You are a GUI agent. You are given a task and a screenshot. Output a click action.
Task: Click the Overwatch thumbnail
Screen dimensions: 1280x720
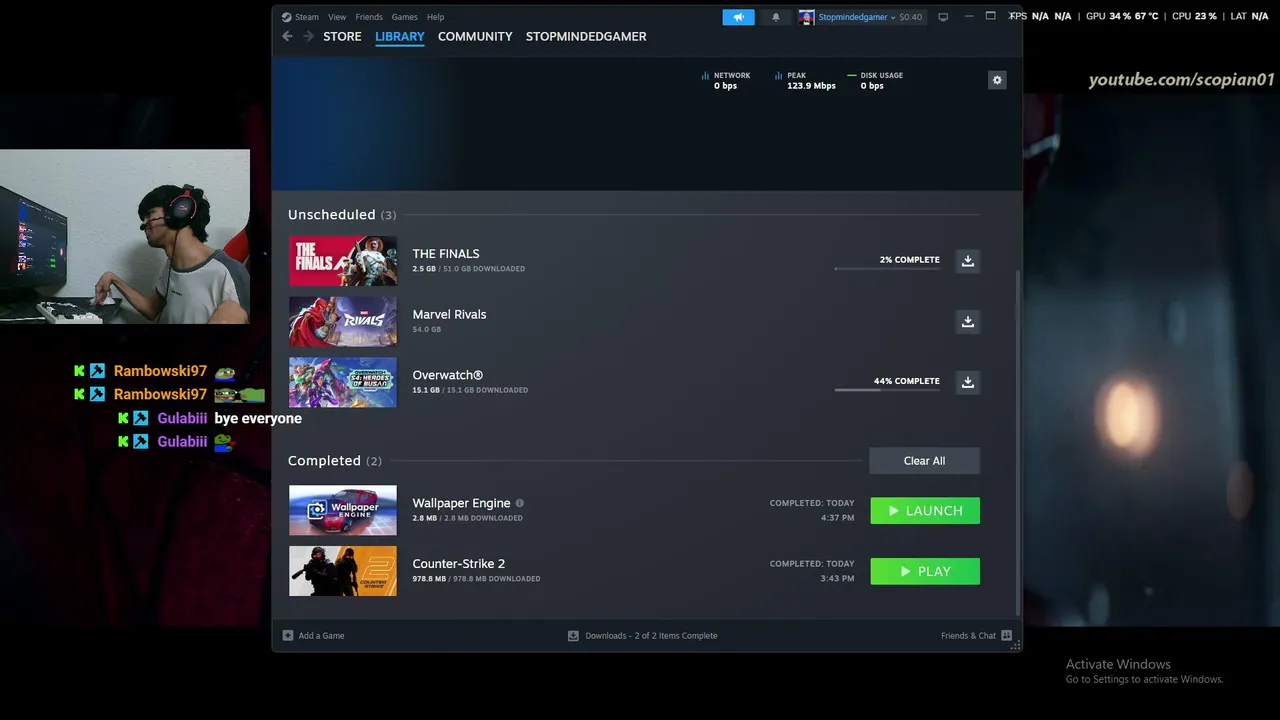pyautogui.click(x=343, y=382)
